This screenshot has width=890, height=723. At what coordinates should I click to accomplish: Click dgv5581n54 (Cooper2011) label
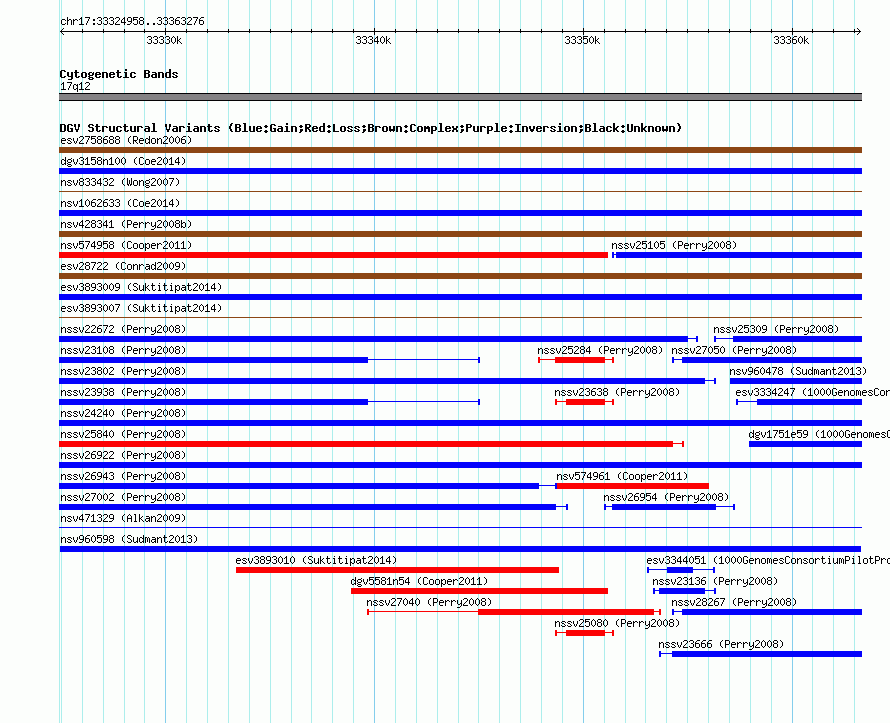pos(419,581)
